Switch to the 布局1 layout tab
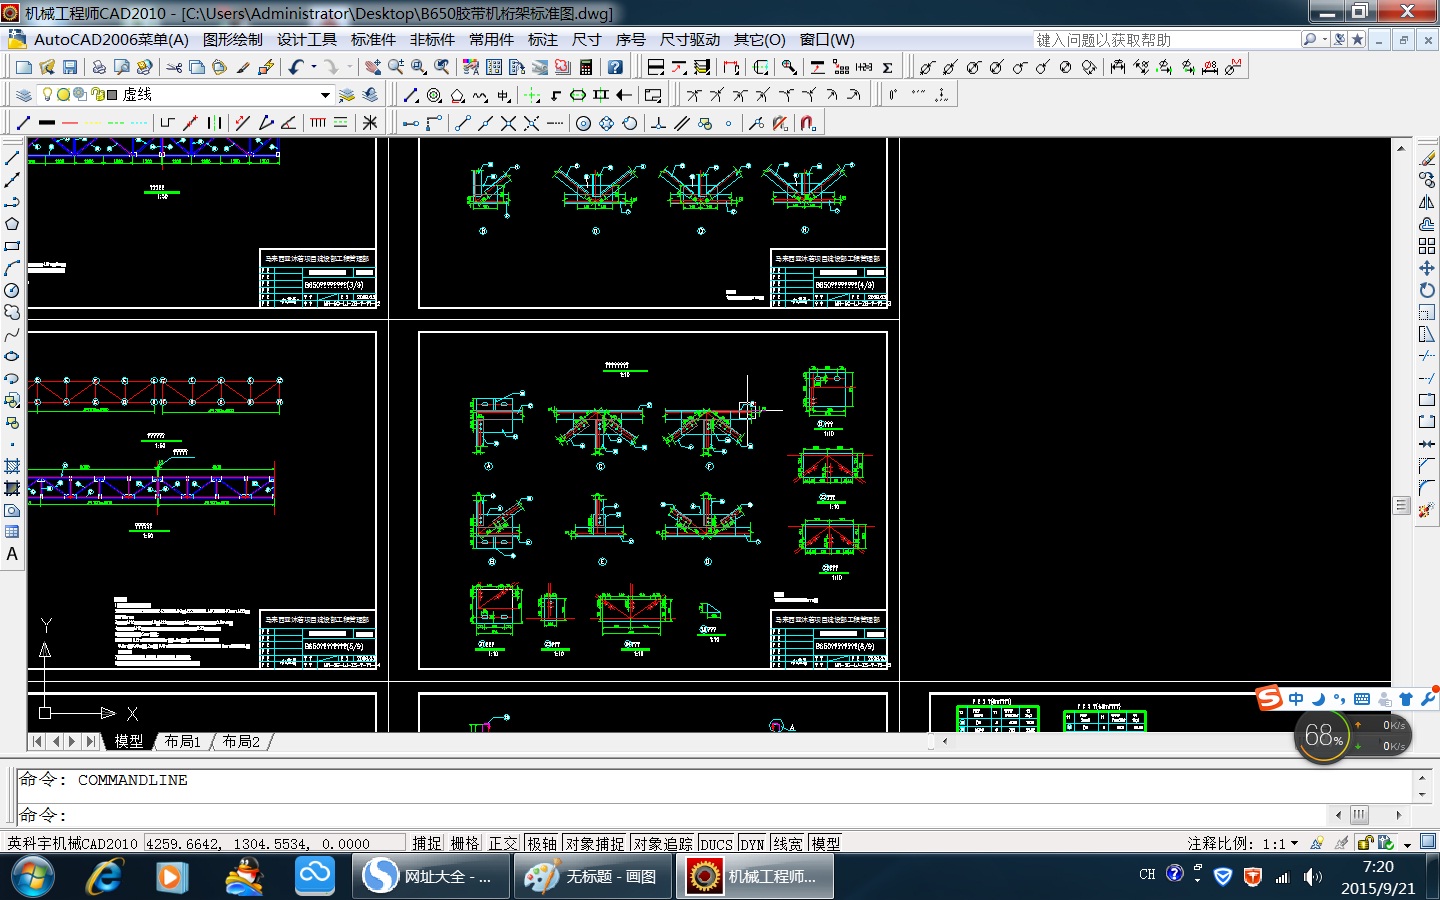Image resolution: width=1440 pixels, height=900 pixels. coord(182,741)
